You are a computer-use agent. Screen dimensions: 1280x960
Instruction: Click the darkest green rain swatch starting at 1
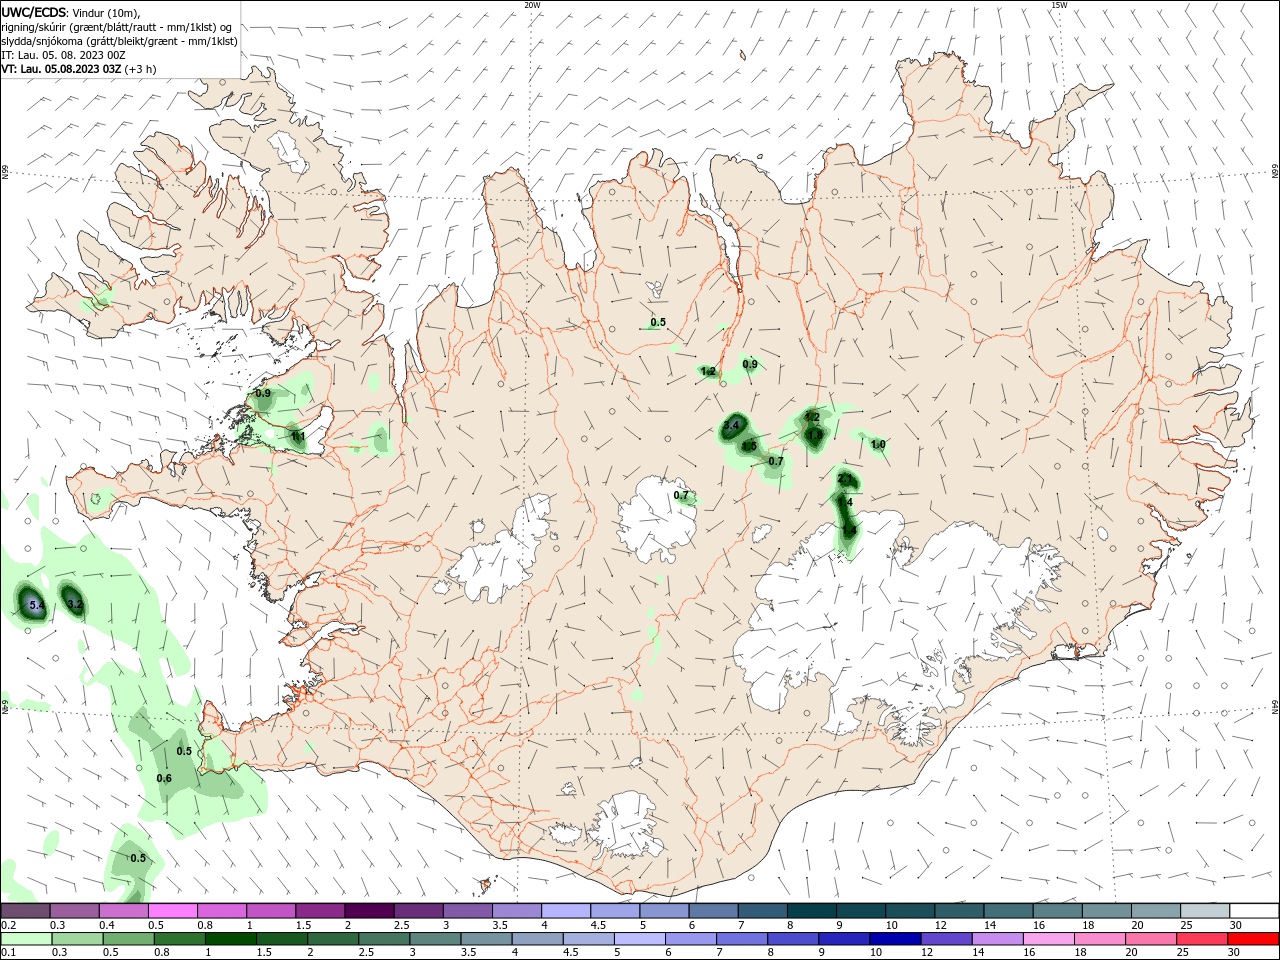click(230, 939)
